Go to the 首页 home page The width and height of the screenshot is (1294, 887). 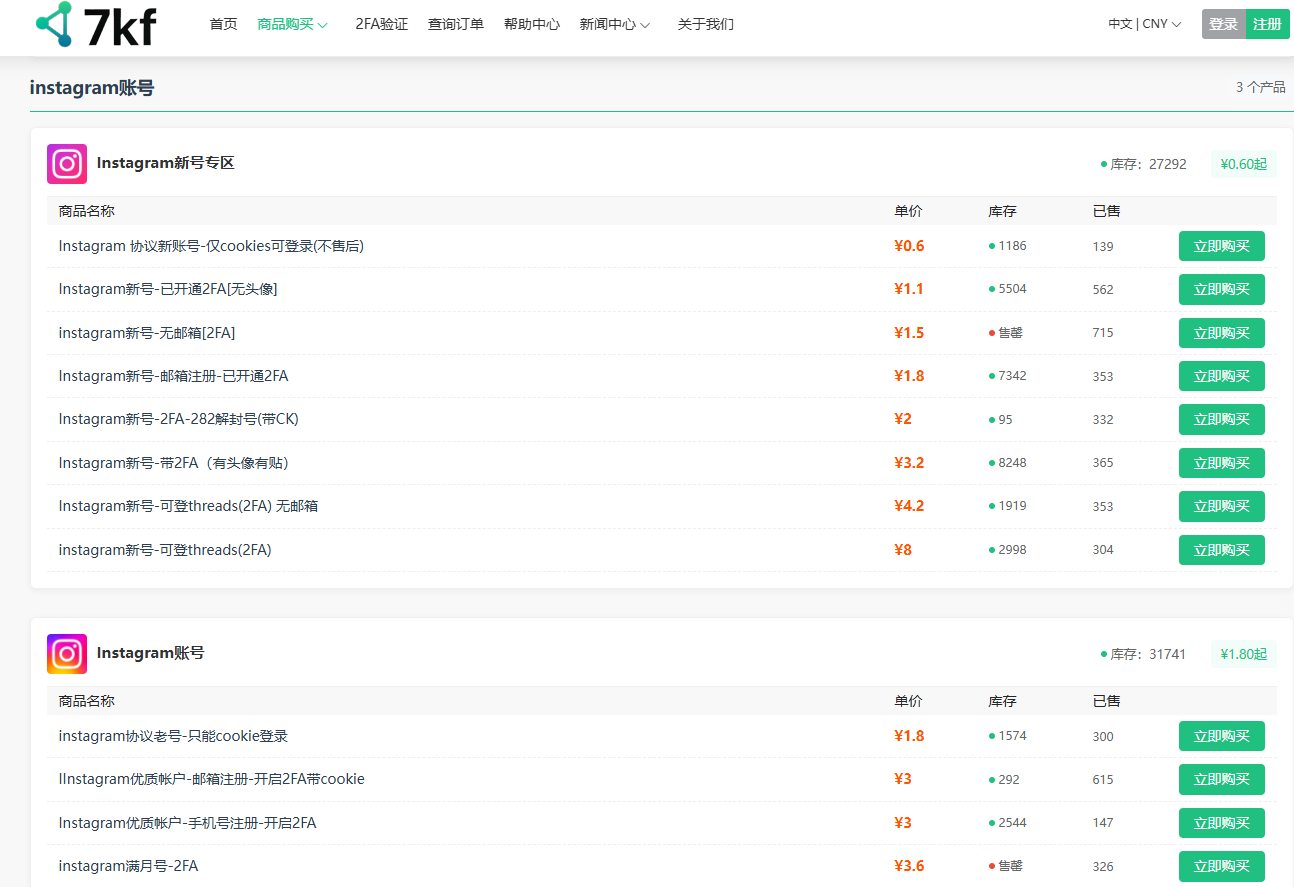point(223,24)
